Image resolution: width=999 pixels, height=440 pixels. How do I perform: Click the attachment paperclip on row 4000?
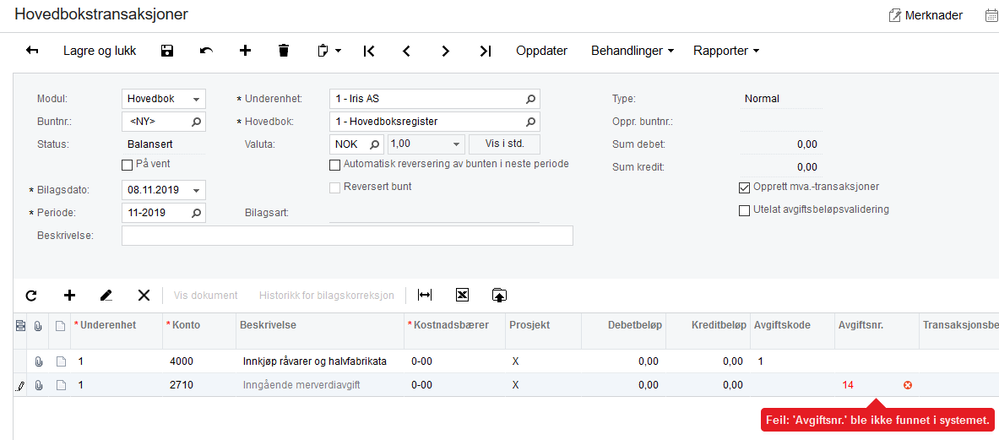click(38, 362)
